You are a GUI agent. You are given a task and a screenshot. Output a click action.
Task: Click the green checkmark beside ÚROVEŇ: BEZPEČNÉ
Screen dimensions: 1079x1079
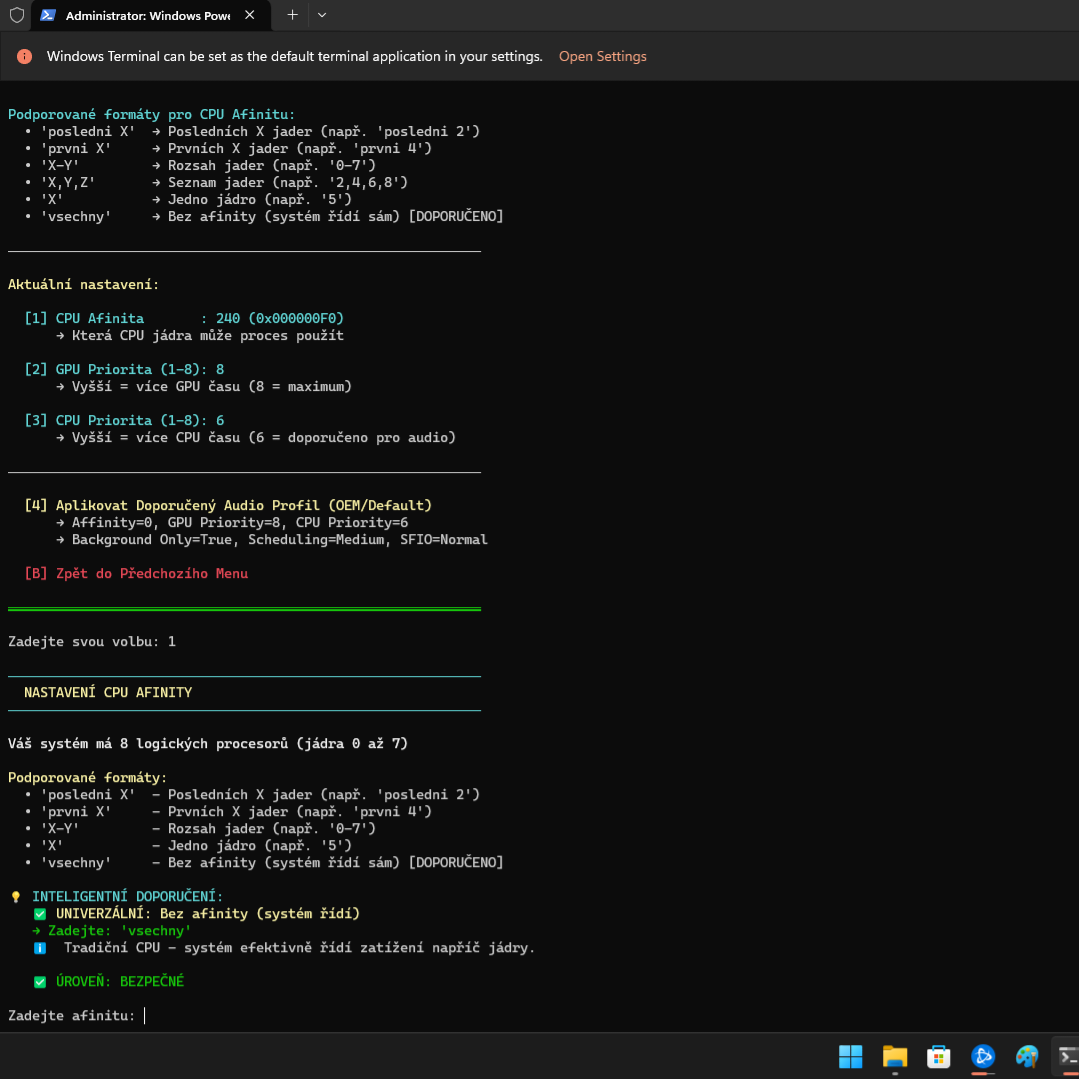coord(40,982)
